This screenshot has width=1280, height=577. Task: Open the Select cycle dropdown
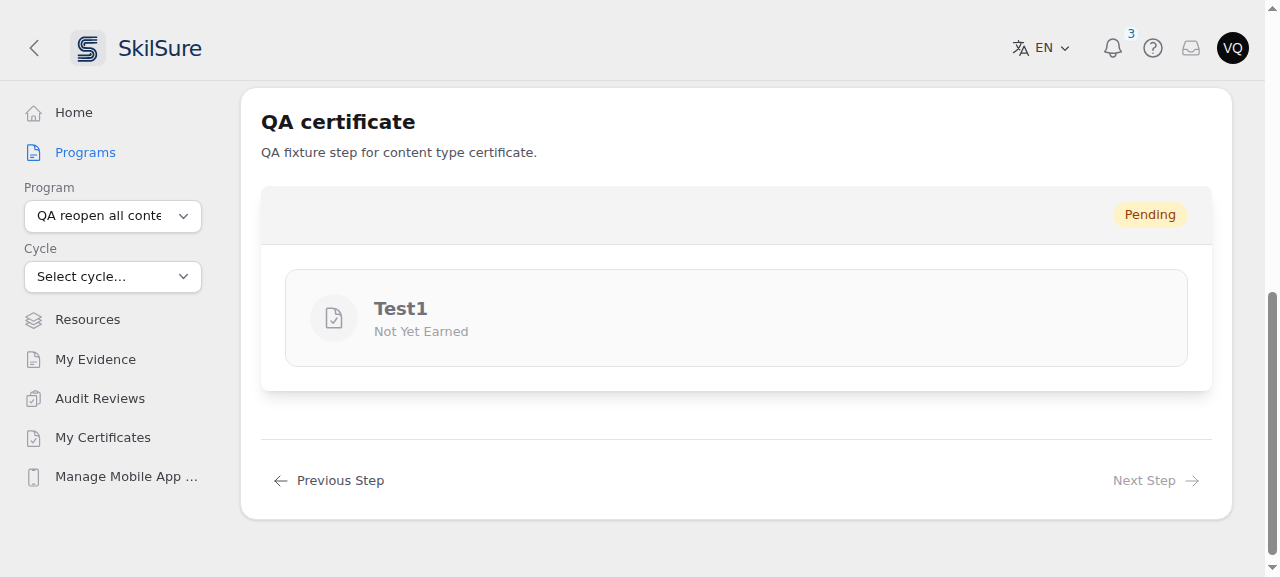(113, 277)
